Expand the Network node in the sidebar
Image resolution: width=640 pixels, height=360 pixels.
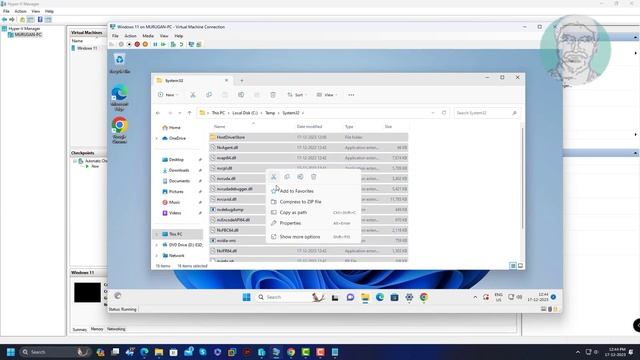coord(157,256)
